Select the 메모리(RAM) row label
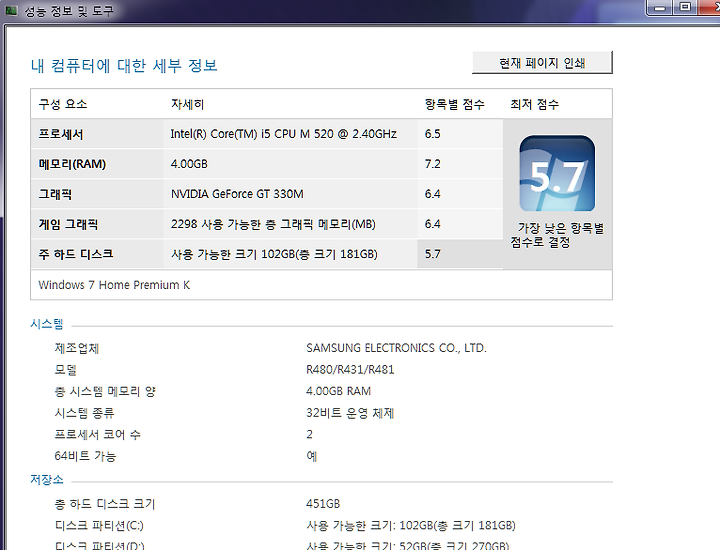720x550 pixels. coord(72,164)
